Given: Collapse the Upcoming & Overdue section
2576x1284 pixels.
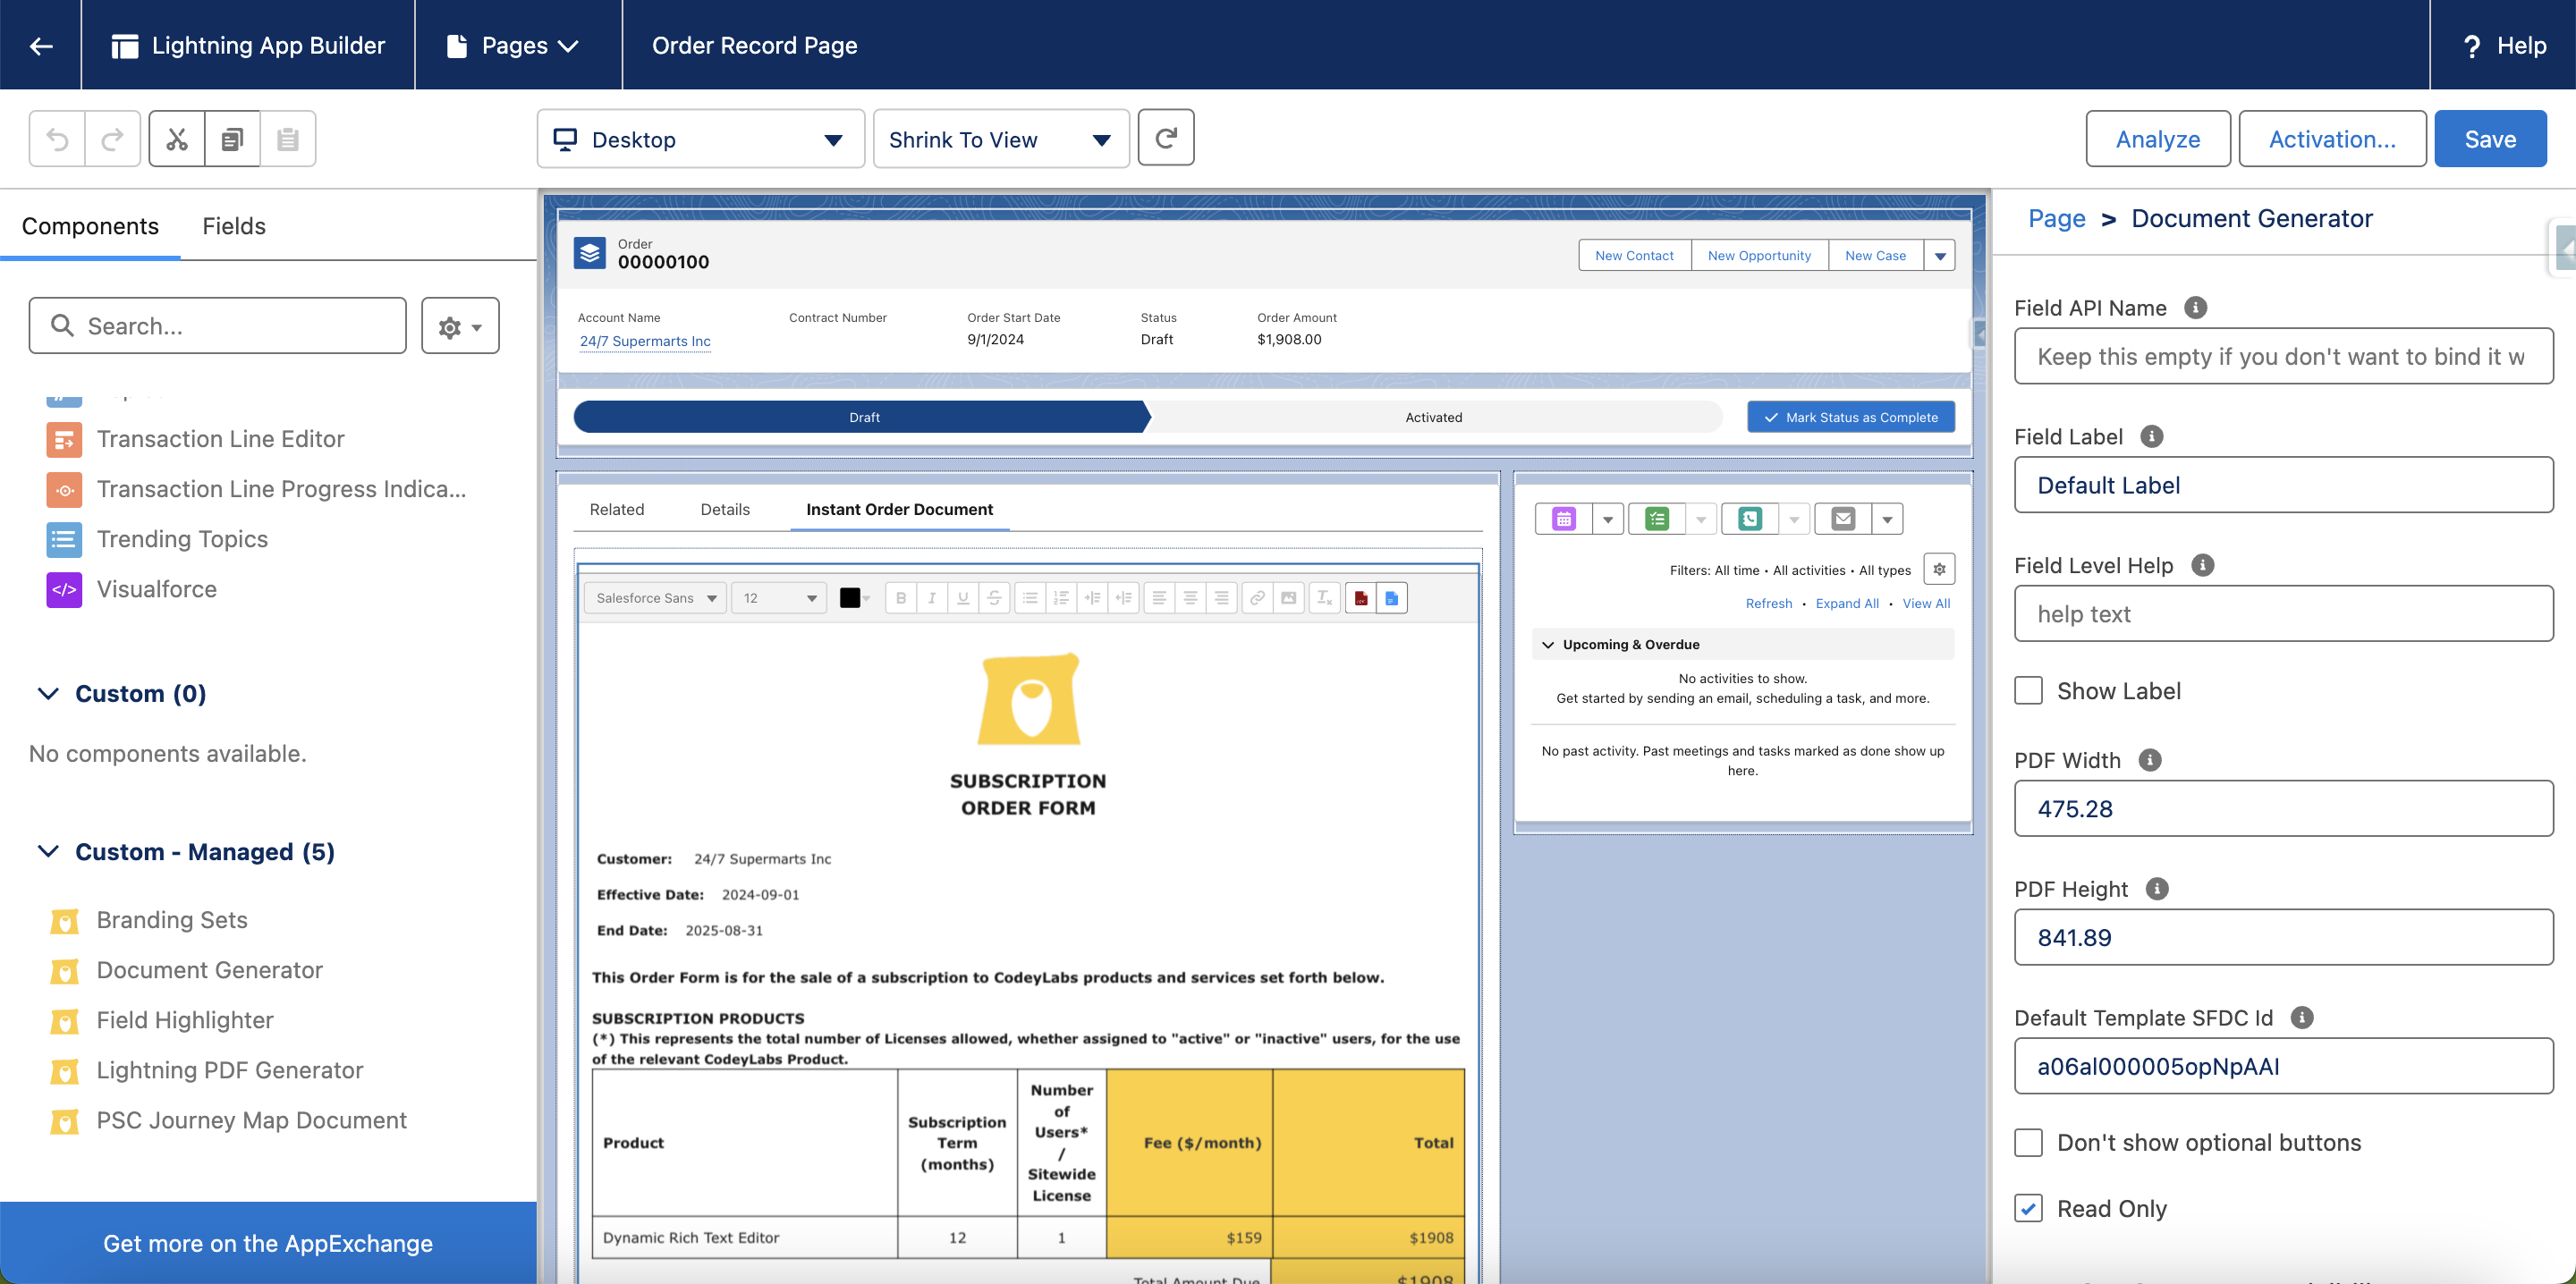Looking at the screenshot, I should (x=1548, y=644).
